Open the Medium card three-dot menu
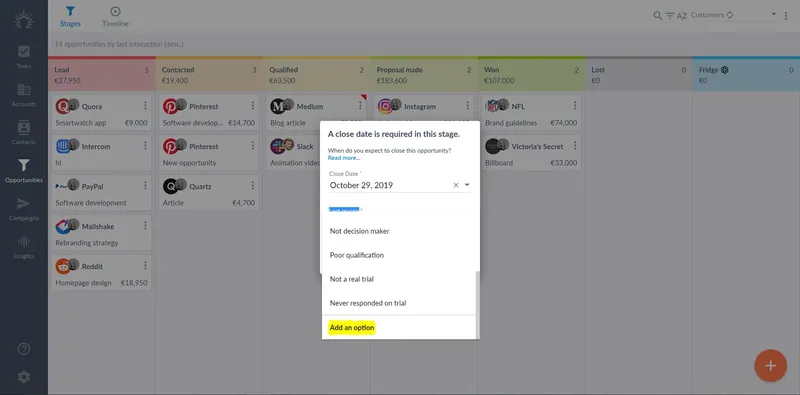This screenshot has height=395, width=800. [360, 106]
